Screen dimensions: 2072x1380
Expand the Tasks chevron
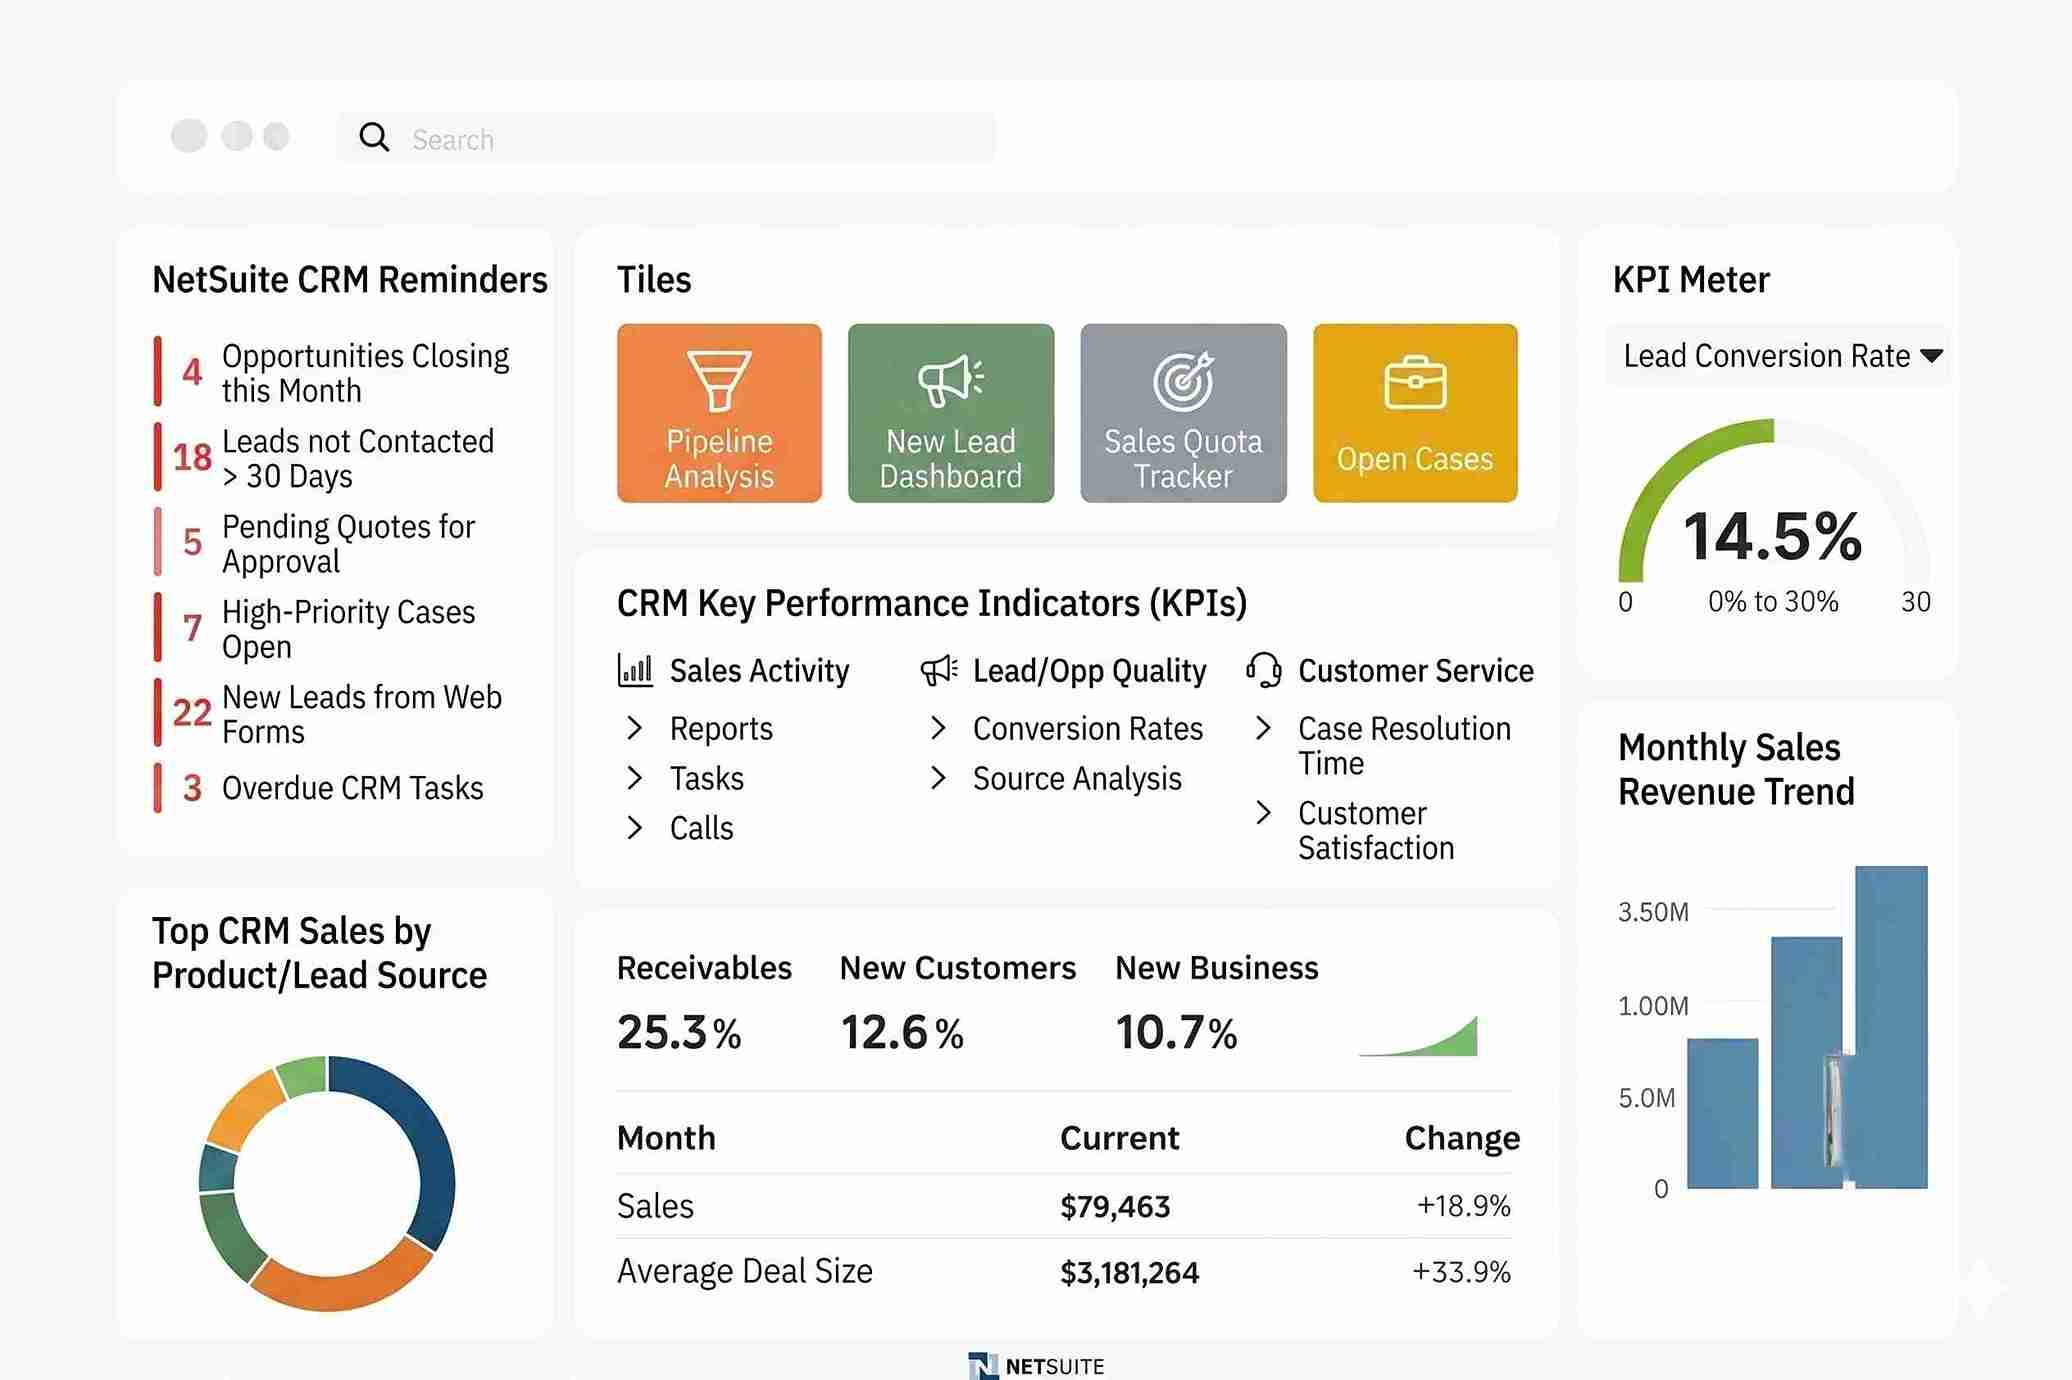click(x=634, y=778)
